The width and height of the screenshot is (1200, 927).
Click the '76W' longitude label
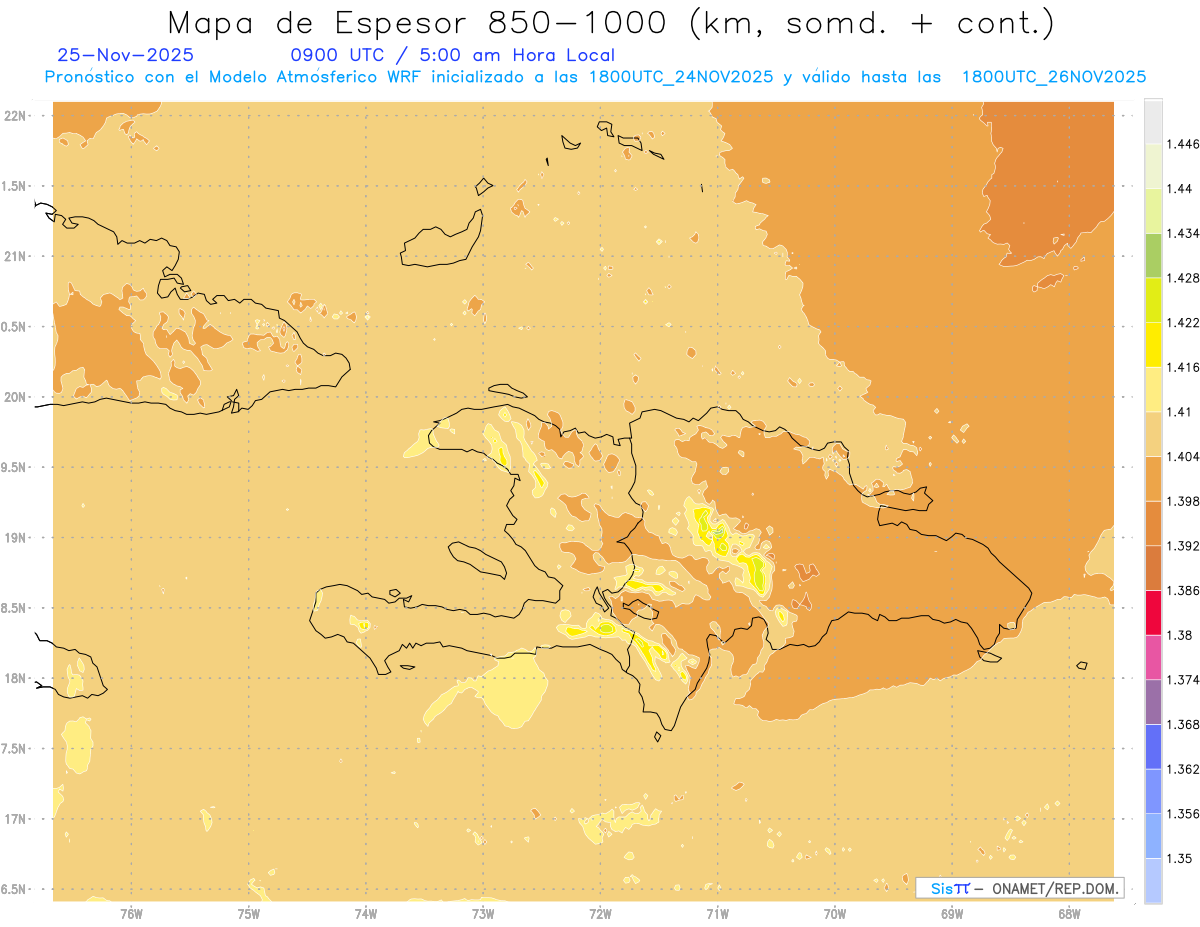tap(131, 913)
